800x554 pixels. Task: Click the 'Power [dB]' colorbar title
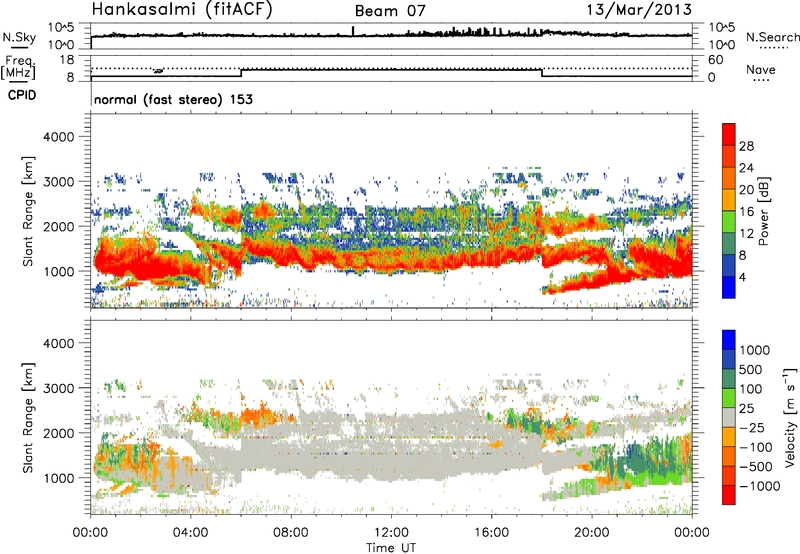point(764,211)
